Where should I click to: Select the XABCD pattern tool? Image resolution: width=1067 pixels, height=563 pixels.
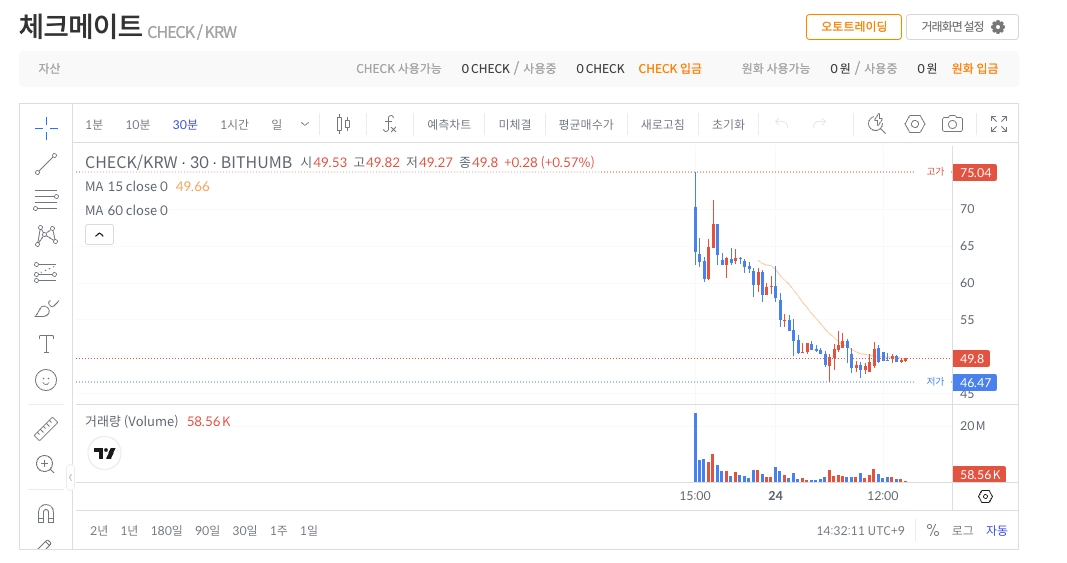point(46,236)
